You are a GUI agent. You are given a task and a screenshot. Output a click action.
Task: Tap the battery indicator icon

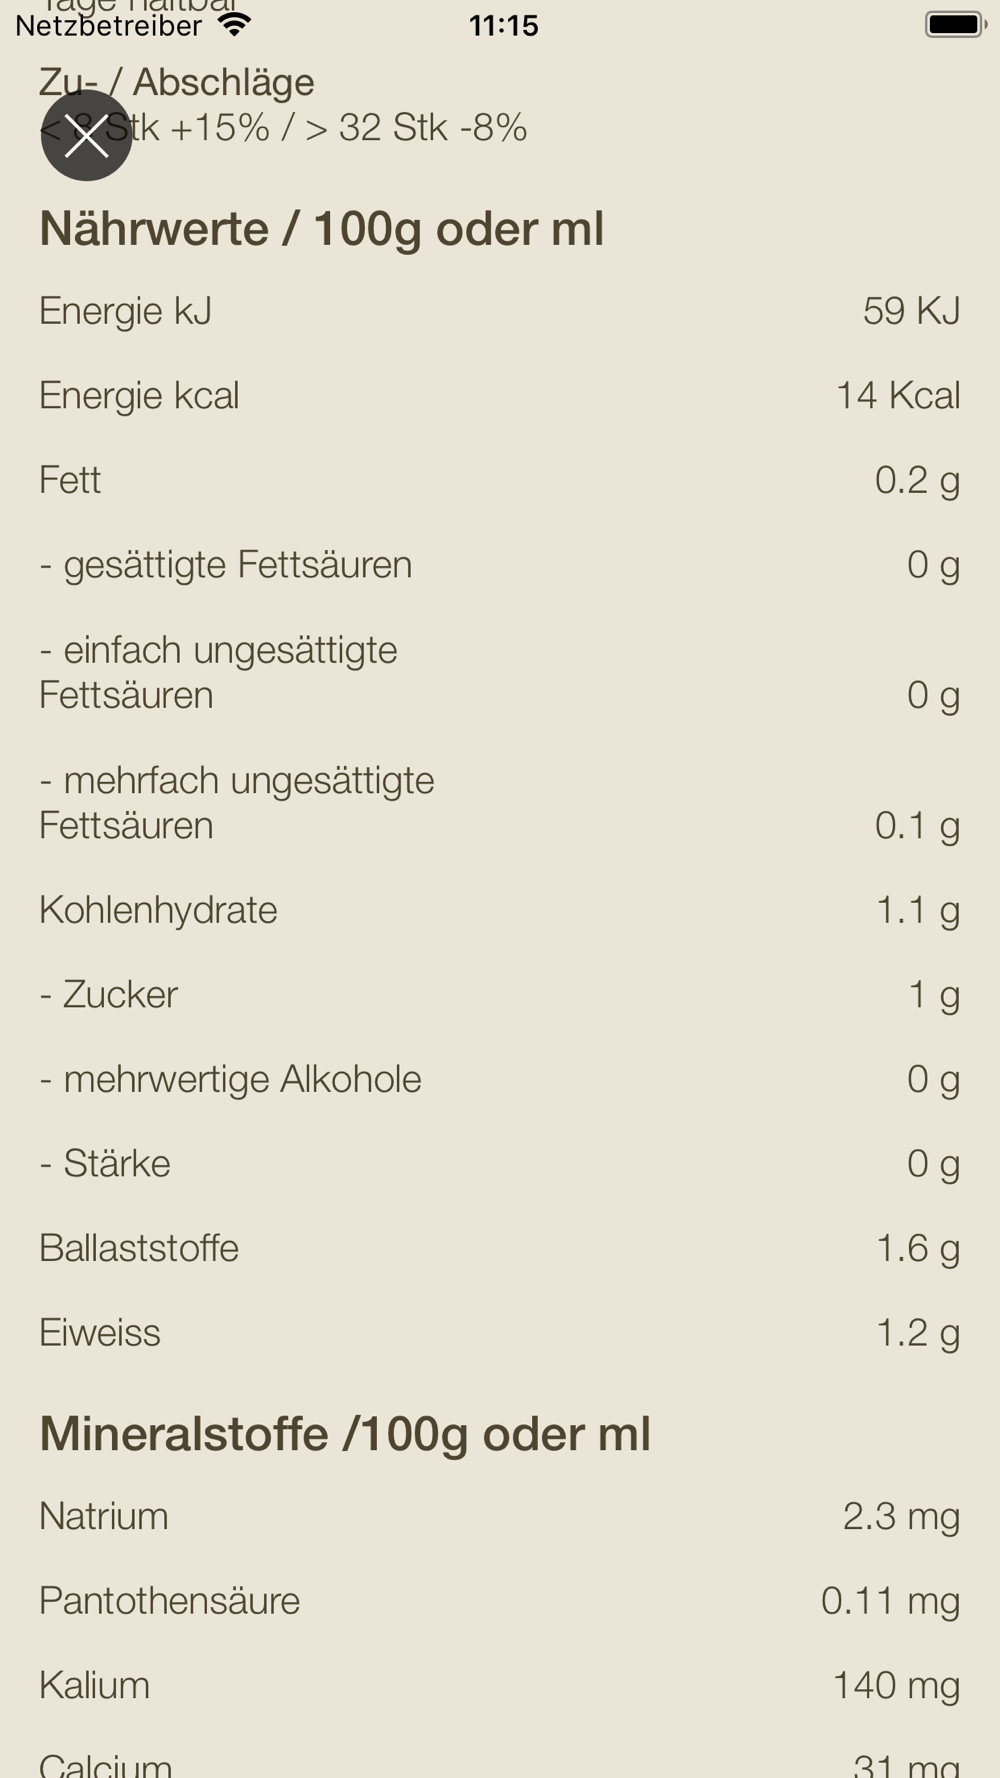coord(955,24)
